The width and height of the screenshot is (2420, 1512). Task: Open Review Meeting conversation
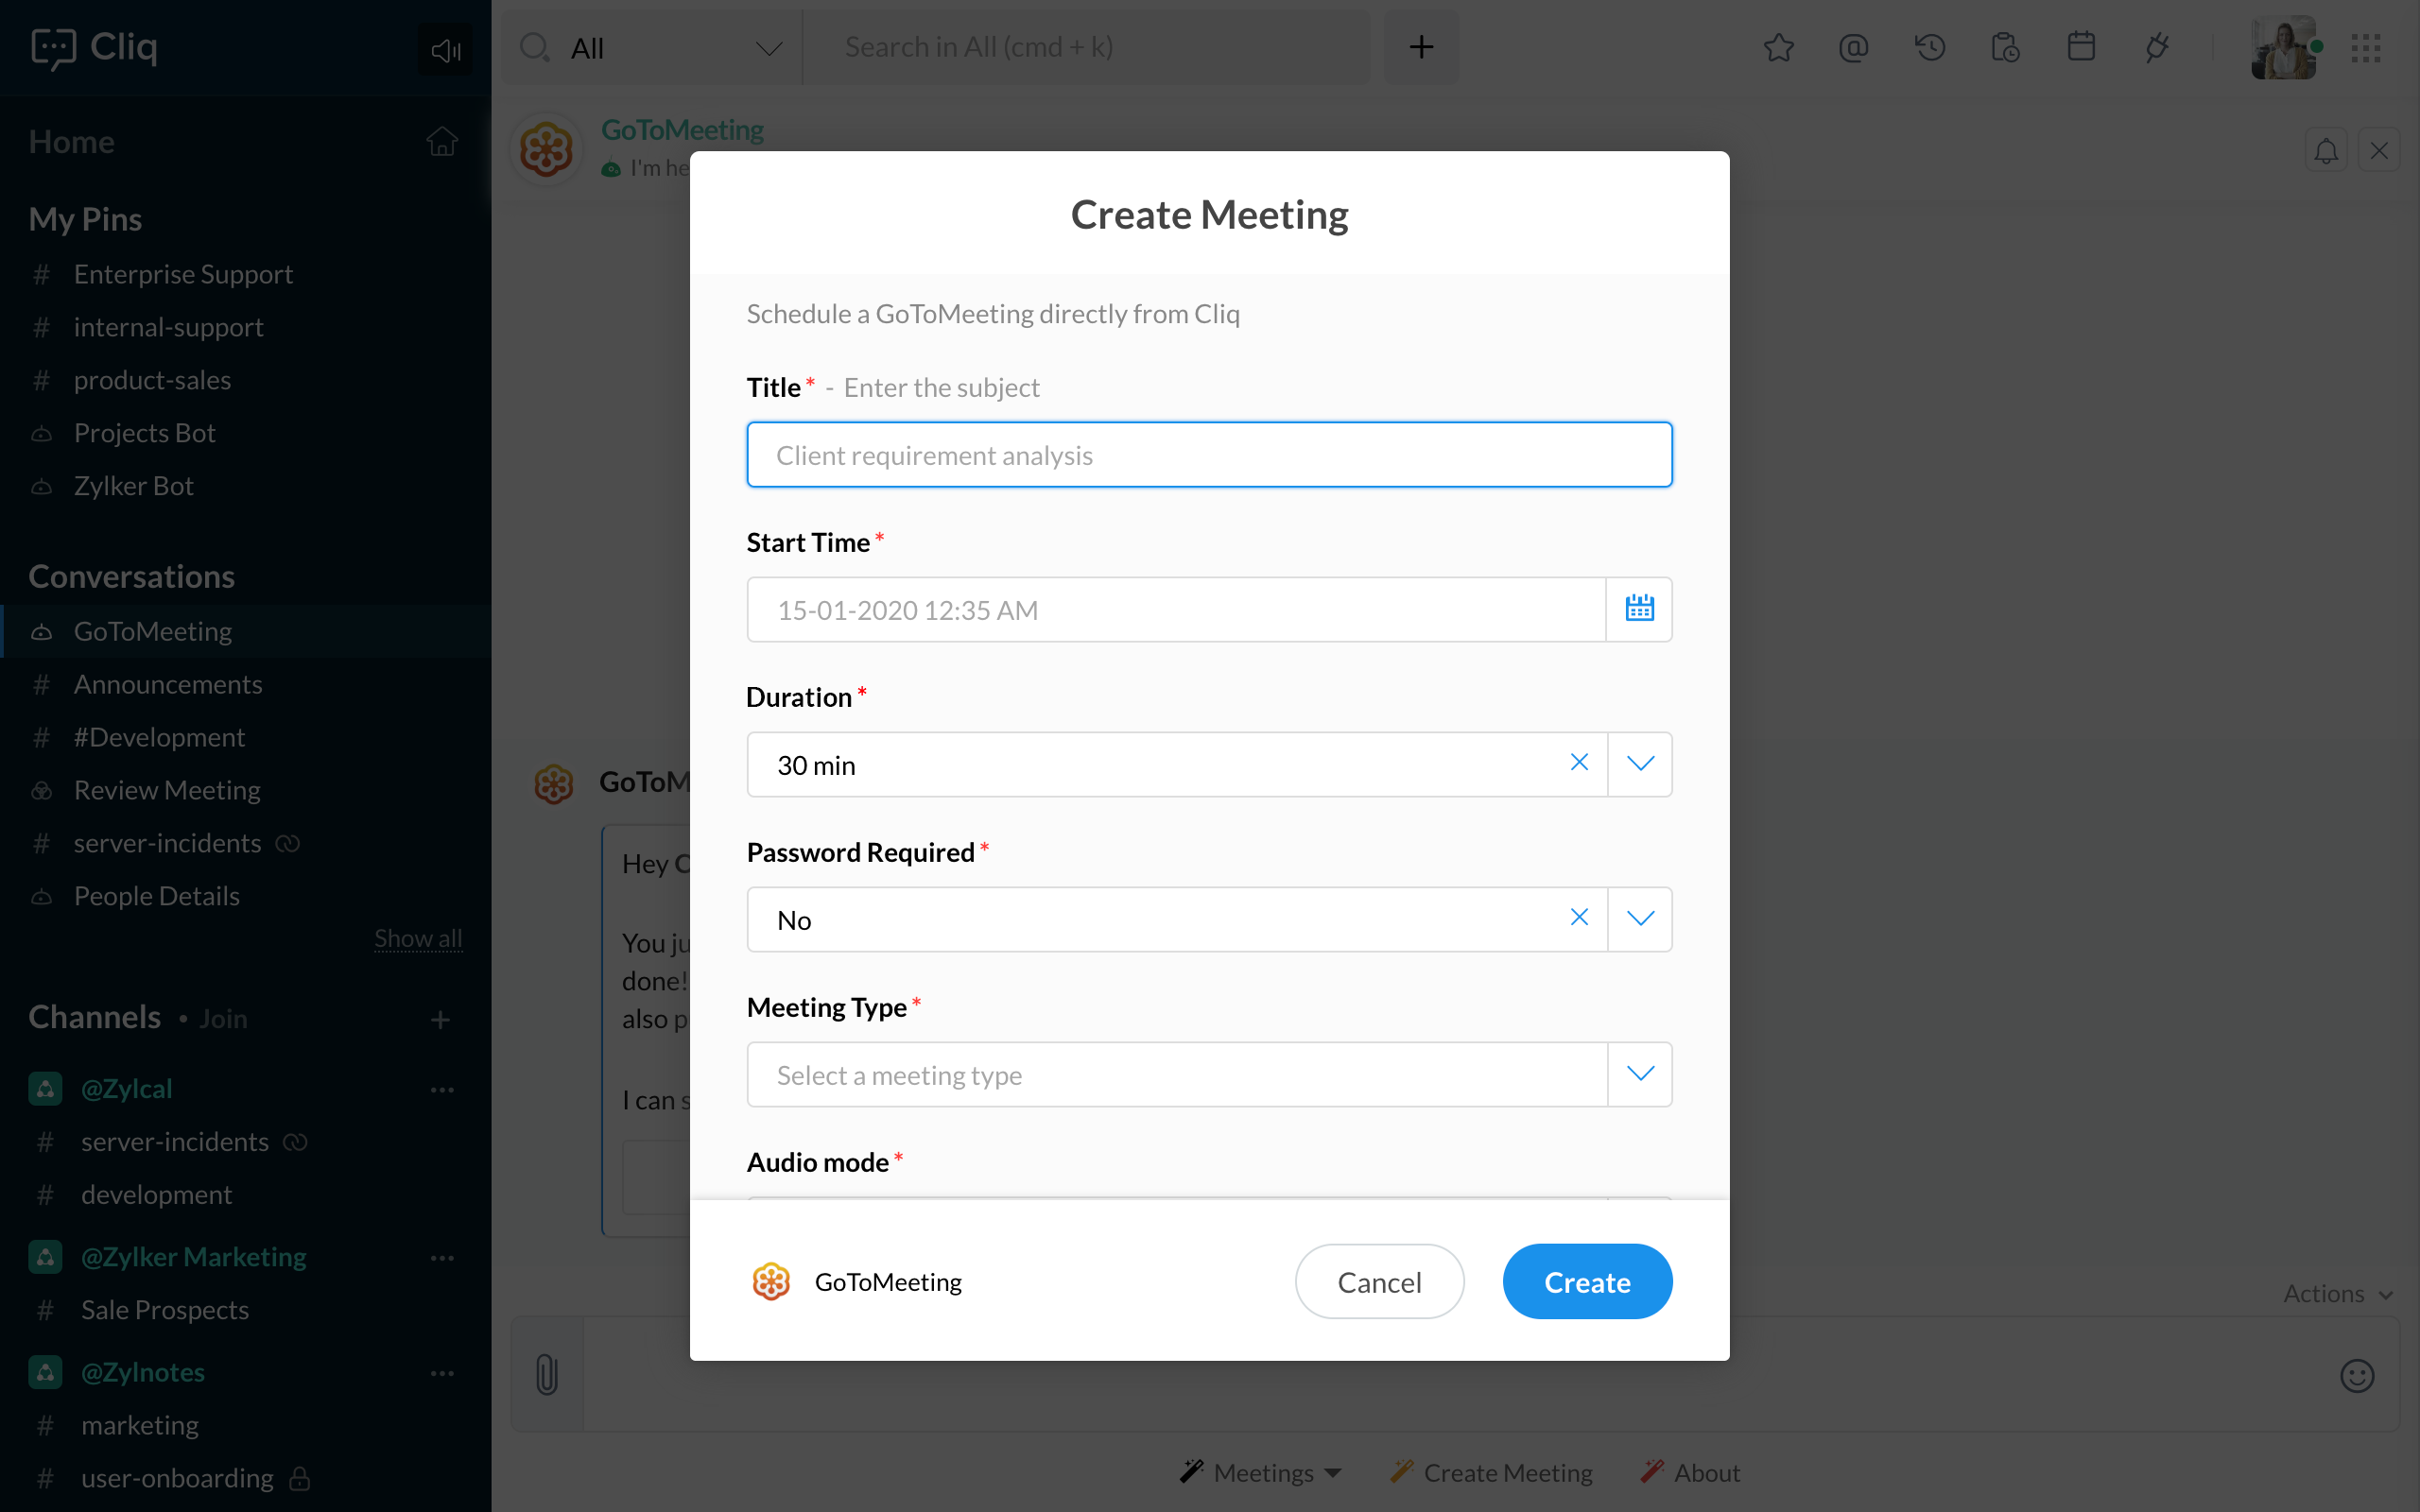(x=167, y=791)
